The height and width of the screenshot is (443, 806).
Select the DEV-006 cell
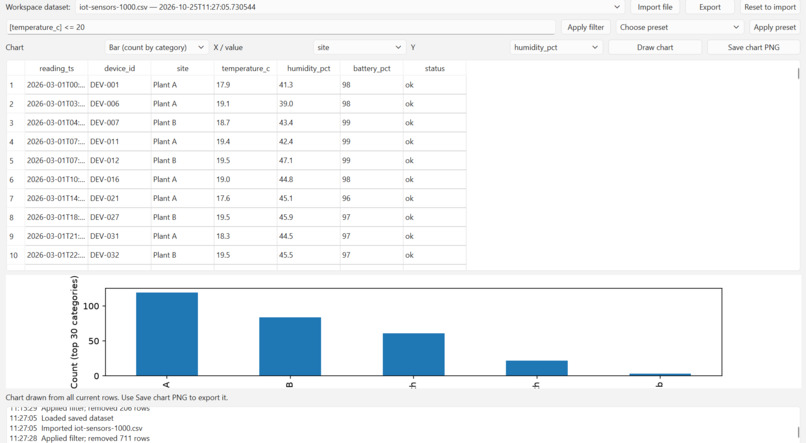pos(119,104)
